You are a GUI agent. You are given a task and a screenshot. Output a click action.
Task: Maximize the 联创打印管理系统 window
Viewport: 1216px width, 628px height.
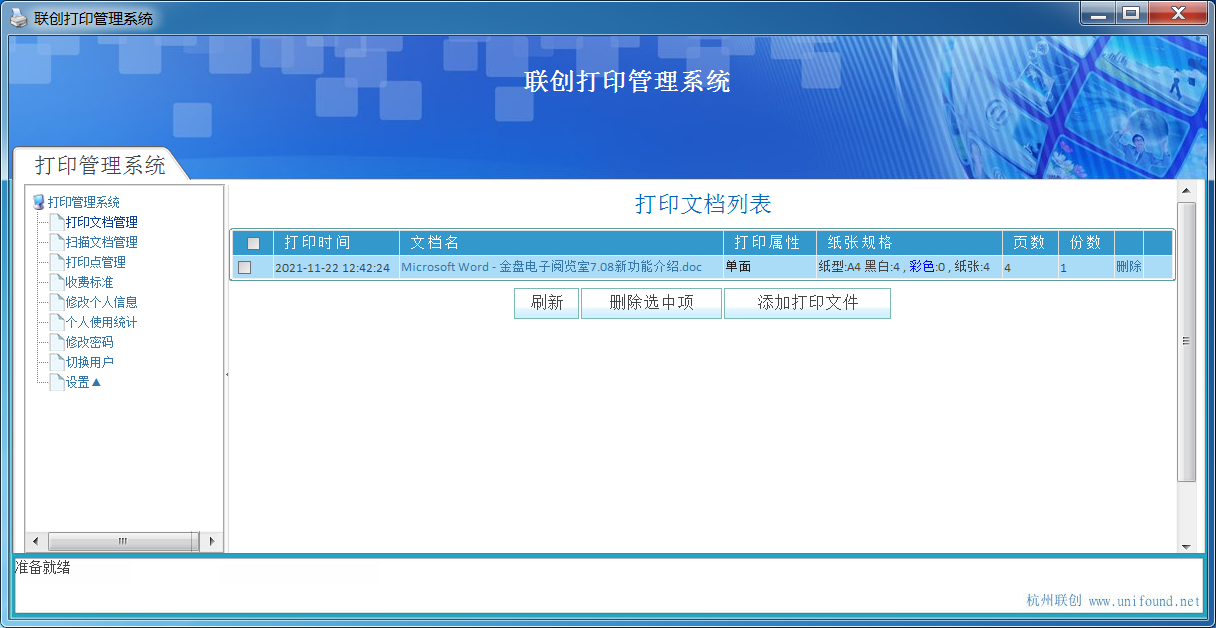(1131, 14)
